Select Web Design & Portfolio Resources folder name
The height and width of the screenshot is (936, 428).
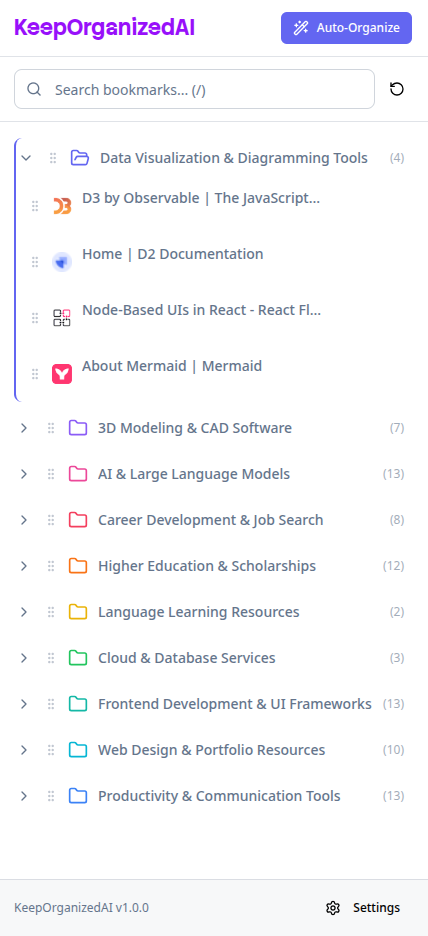(211, 750)
